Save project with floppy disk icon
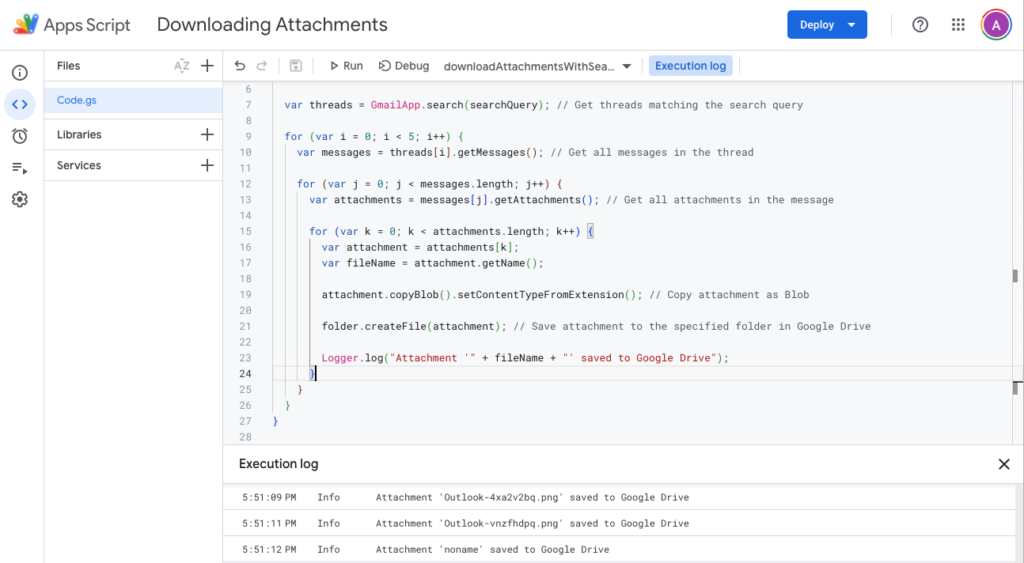This screenshot has width=1024, height=563. click(296, 65)
